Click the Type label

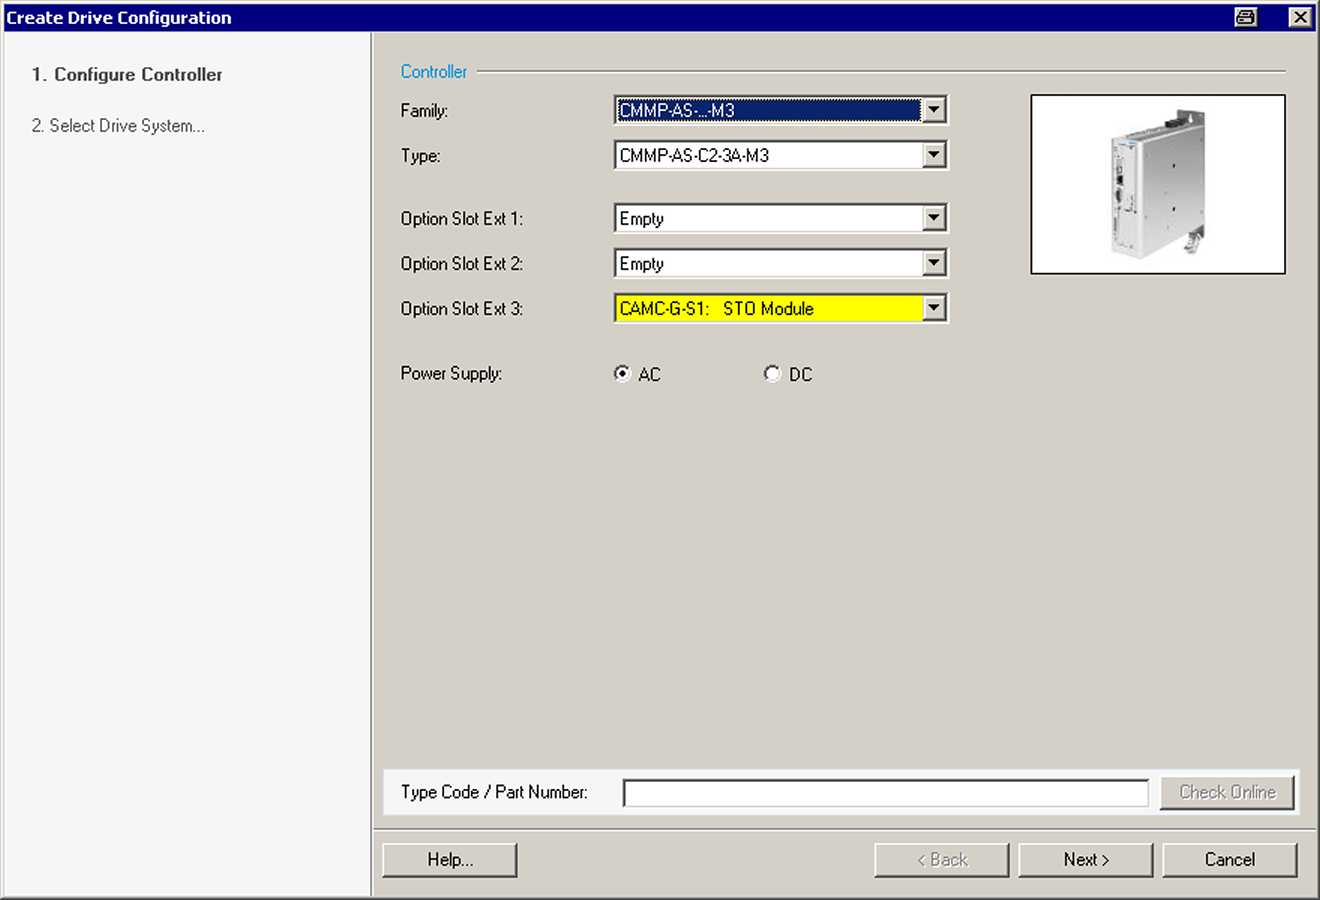point(420,155)
